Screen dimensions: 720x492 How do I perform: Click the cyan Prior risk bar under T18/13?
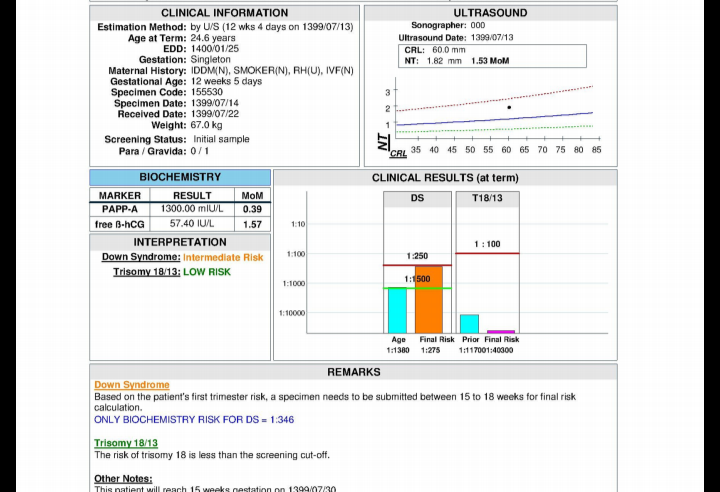click(x=469, y=323)
